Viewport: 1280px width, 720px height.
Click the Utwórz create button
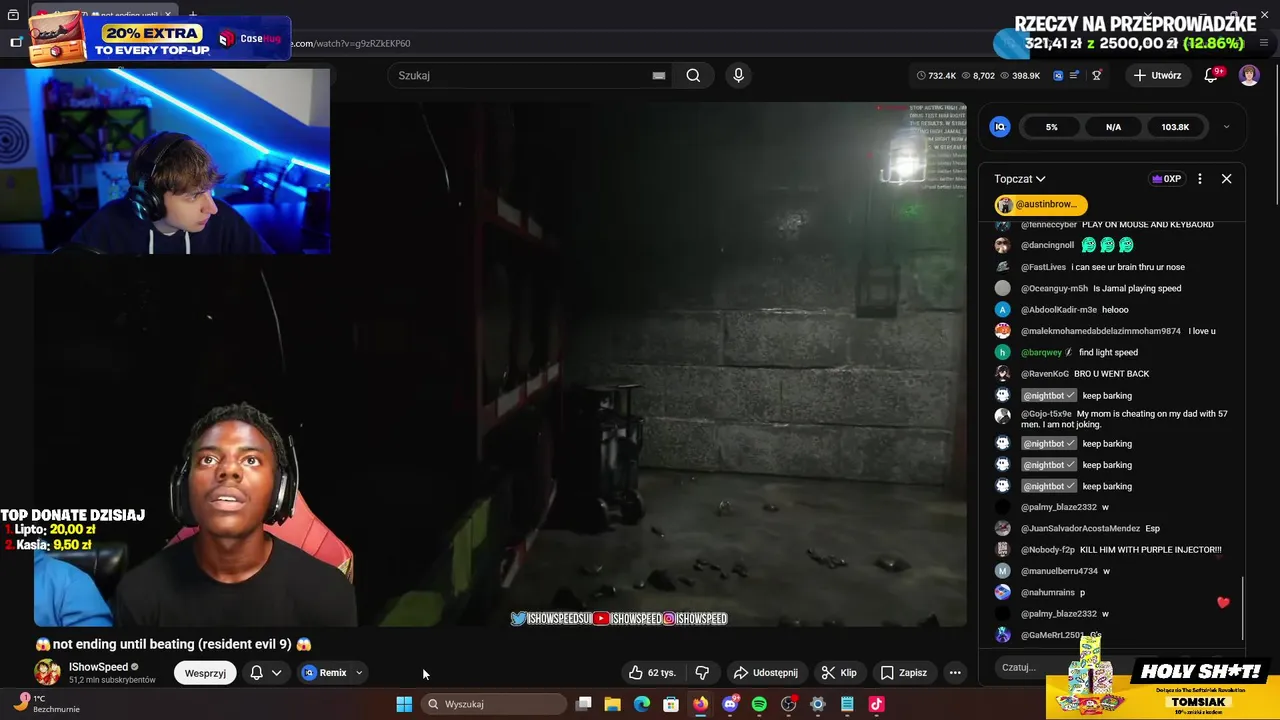(x=1157, y=75)
